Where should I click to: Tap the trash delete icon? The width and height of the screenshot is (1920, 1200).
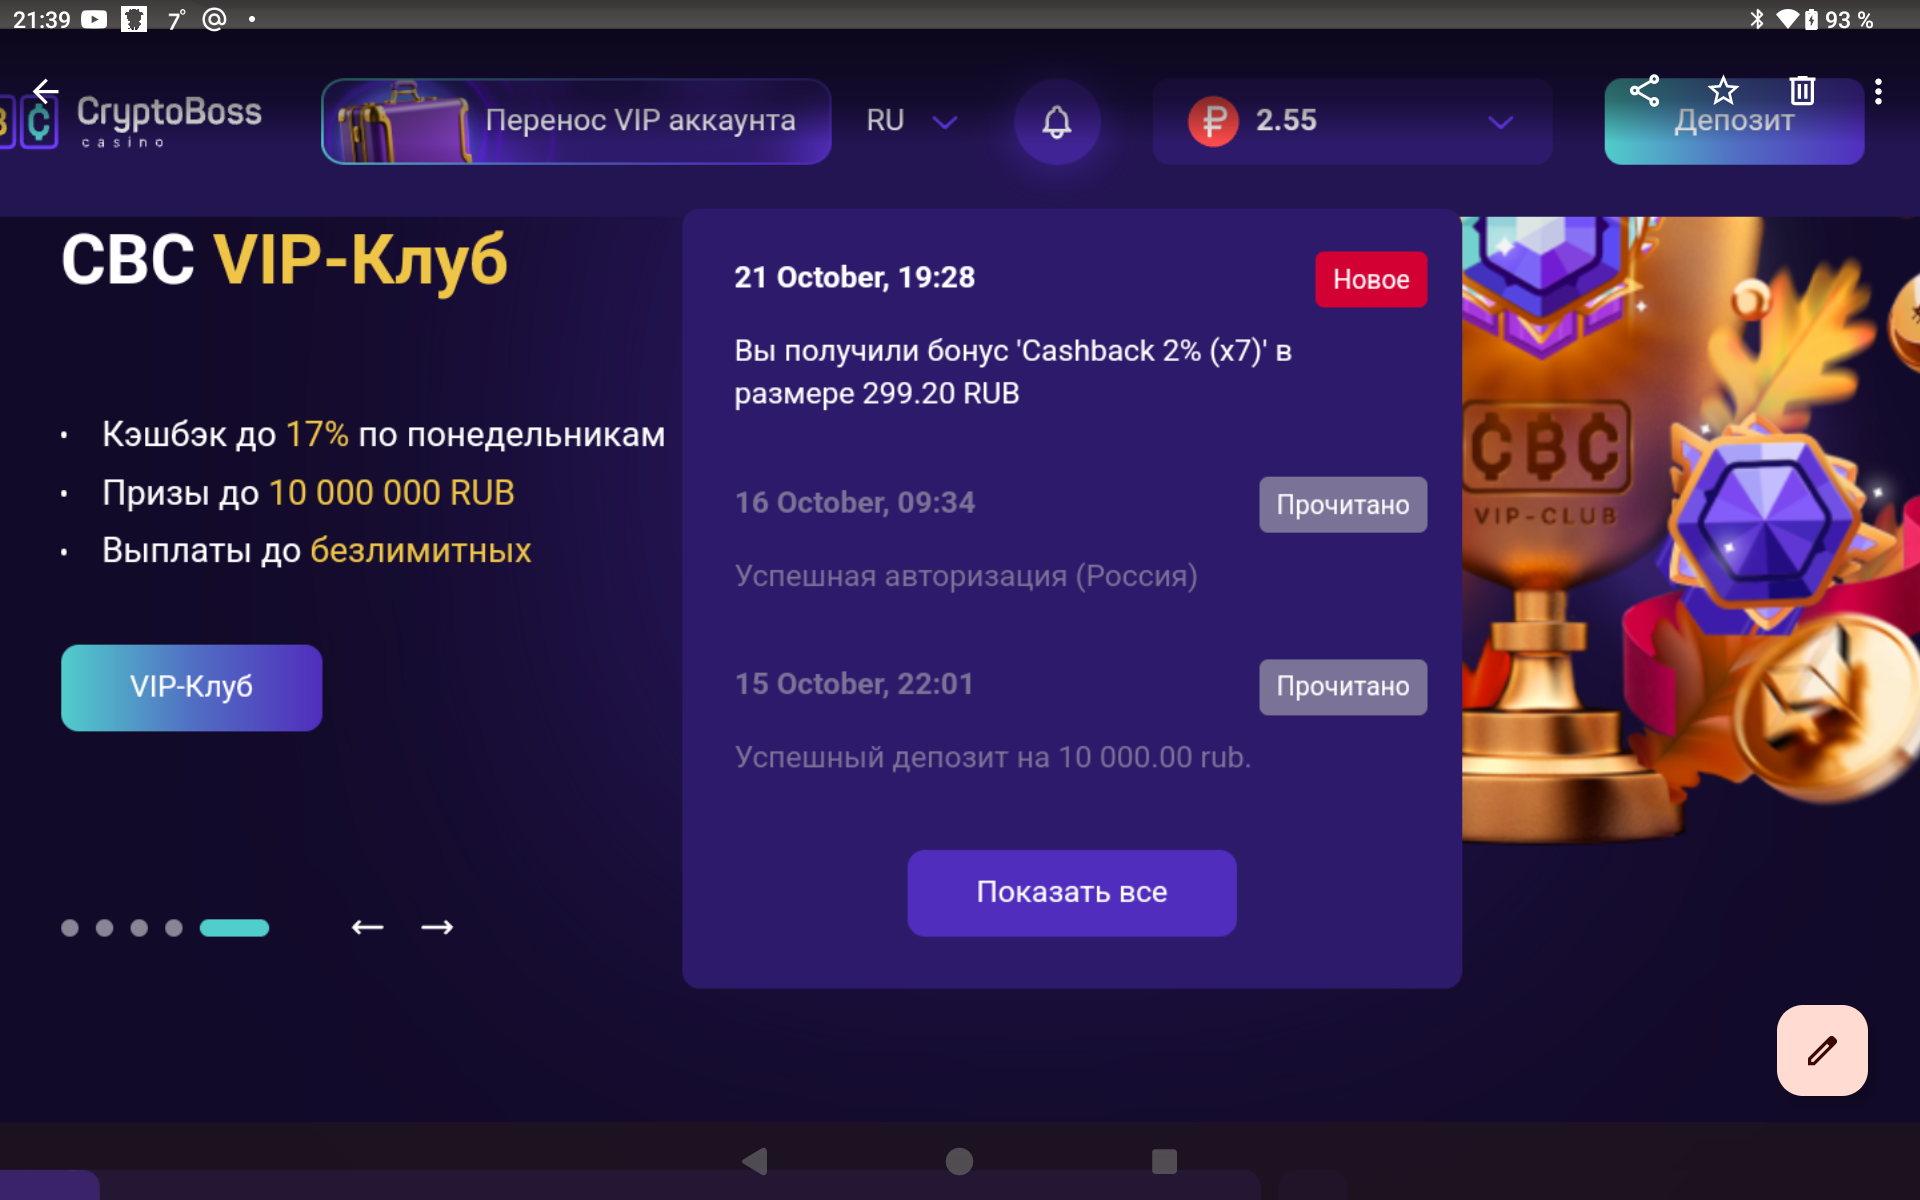pos(1802,91)
